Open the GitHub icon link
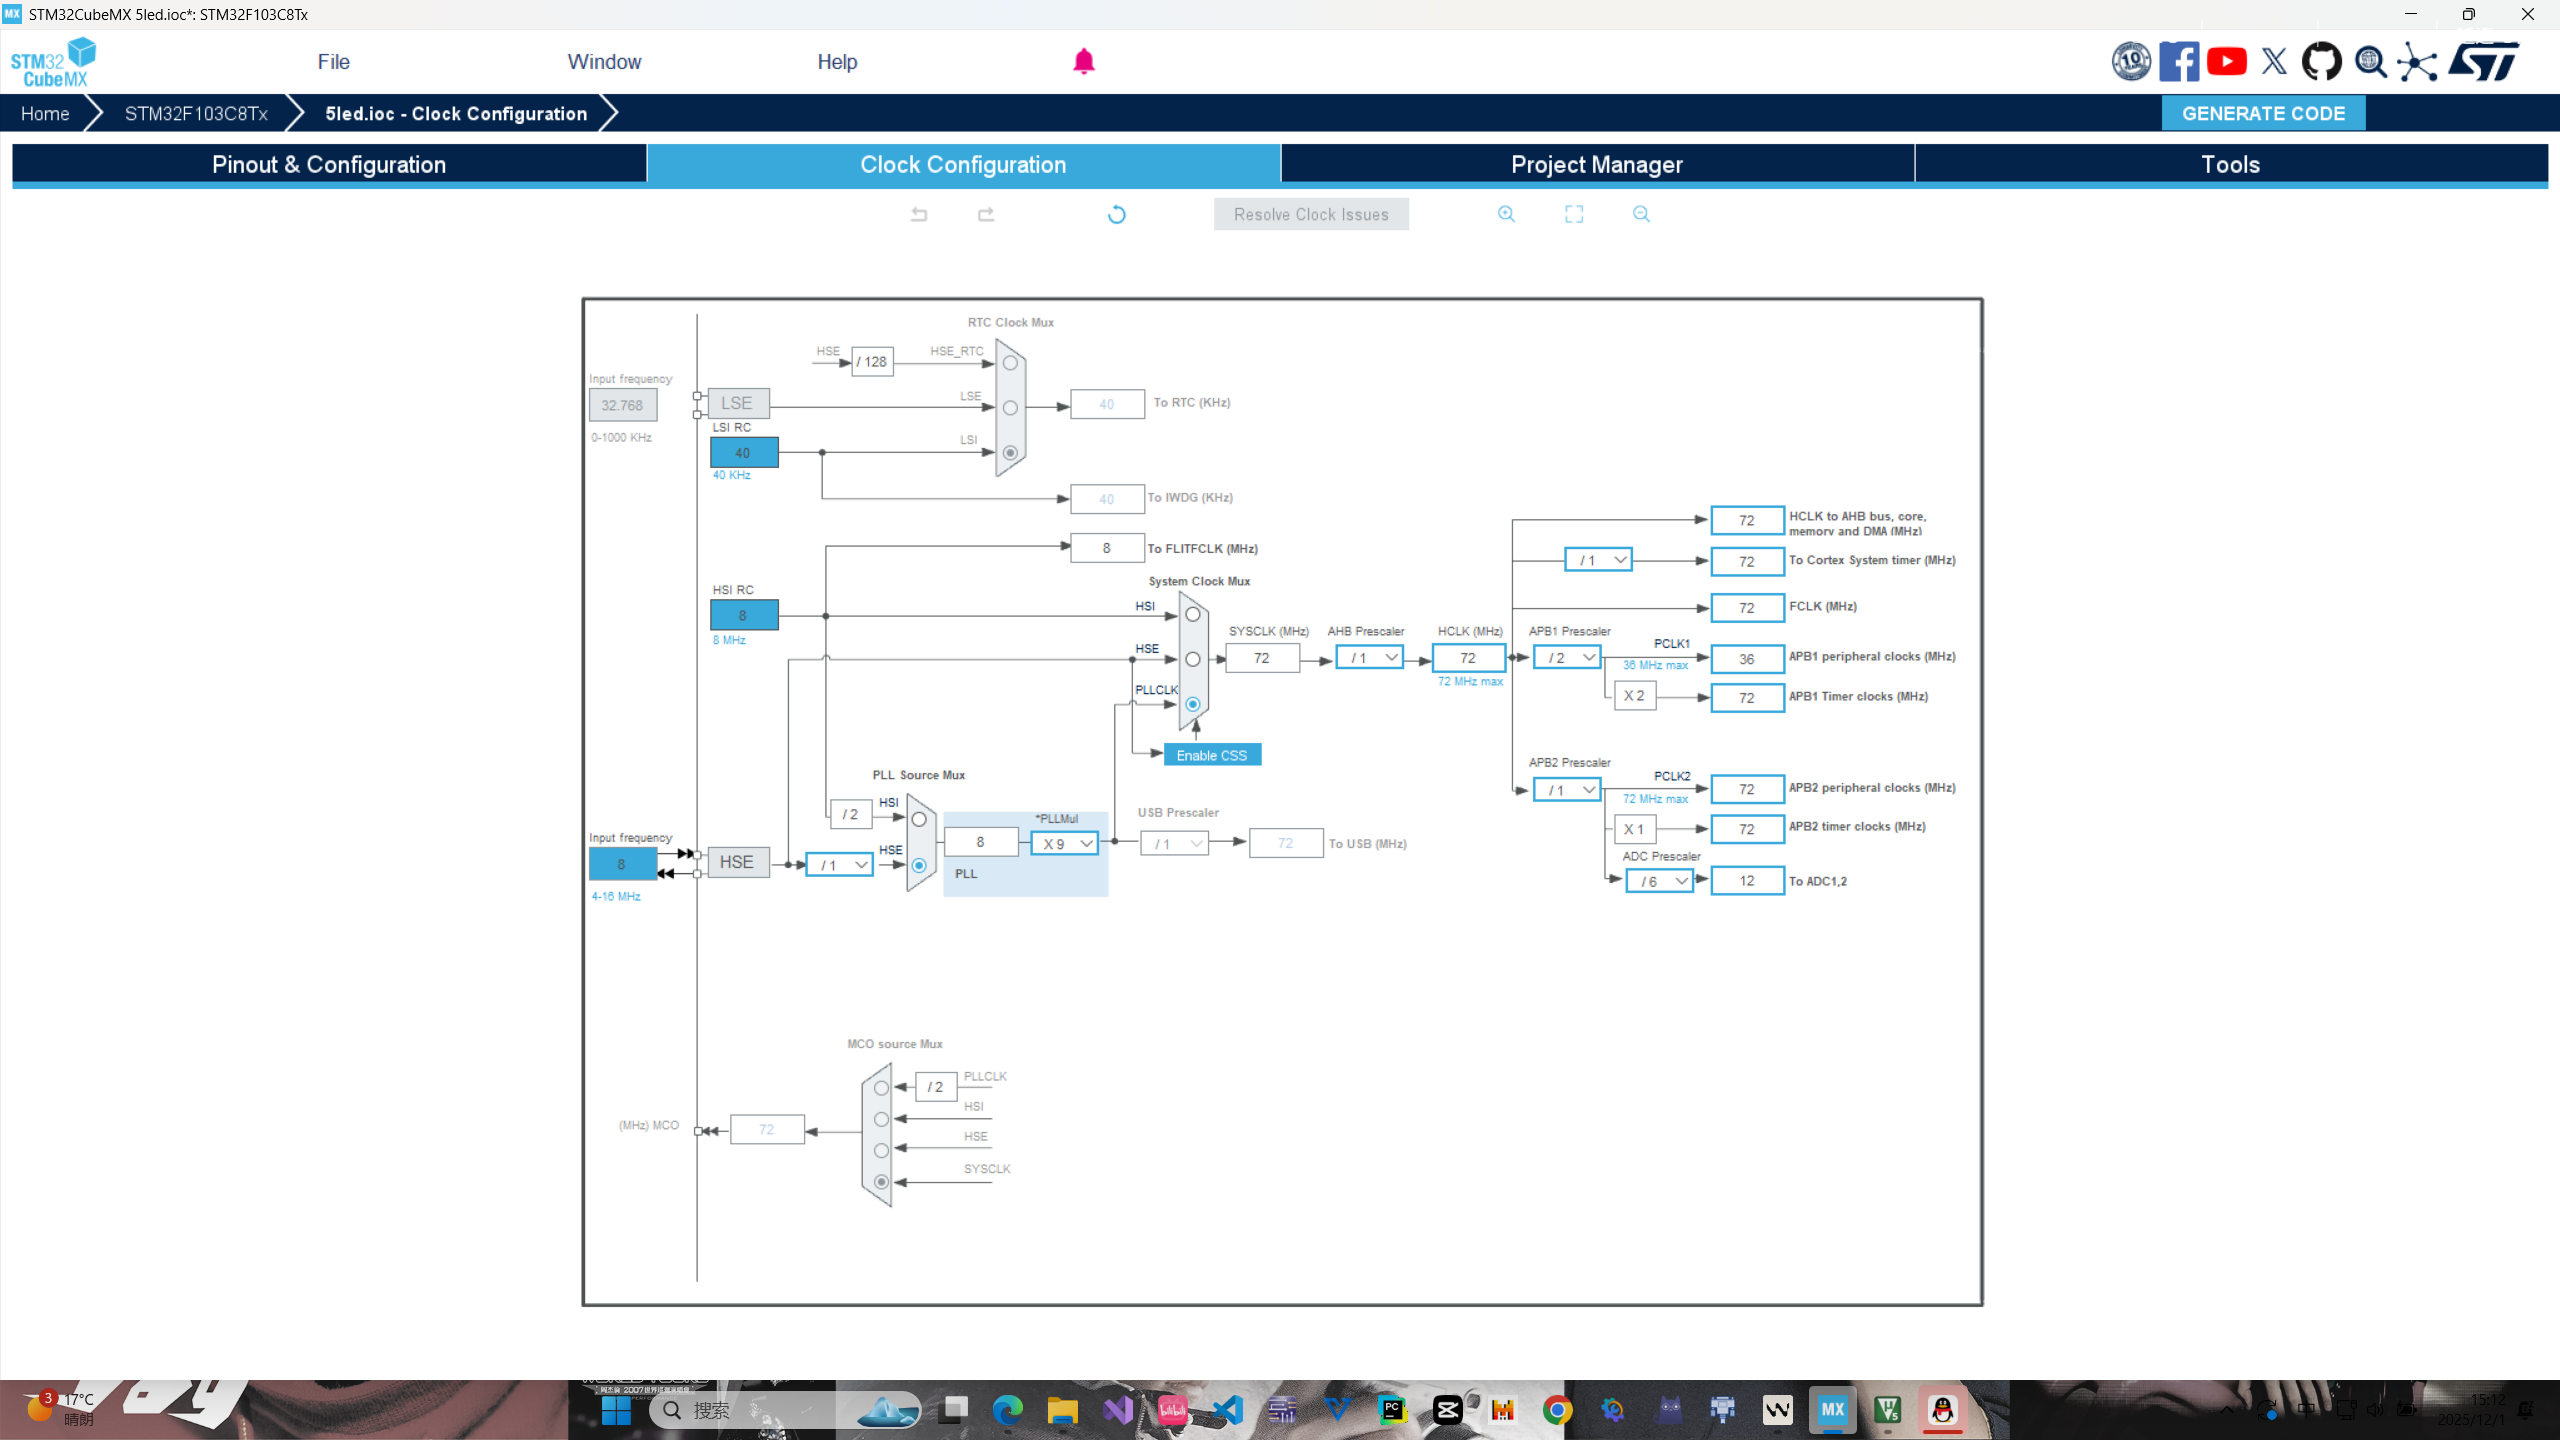The height and width of the screenshot is (1440, 2560). tap(2321, 62)
